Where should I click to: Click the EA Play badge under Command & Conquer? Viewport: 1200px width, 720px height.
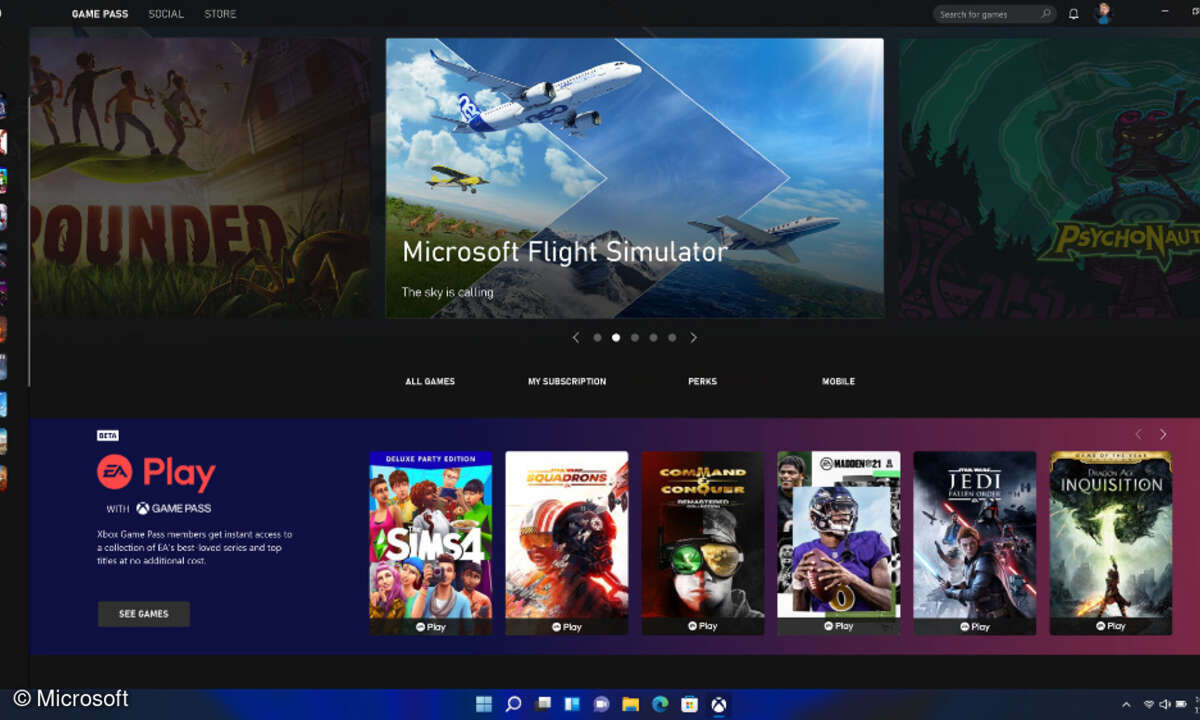point(703,626)
